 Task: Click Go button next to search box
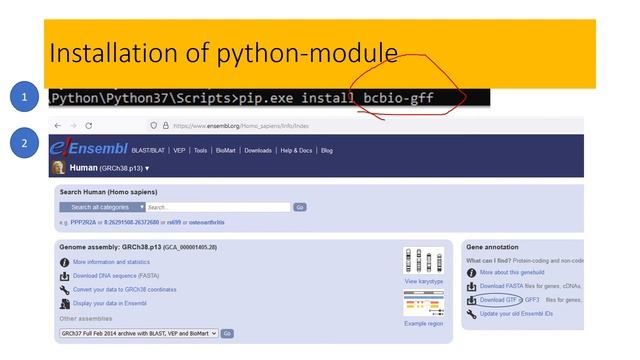point(300,207)
